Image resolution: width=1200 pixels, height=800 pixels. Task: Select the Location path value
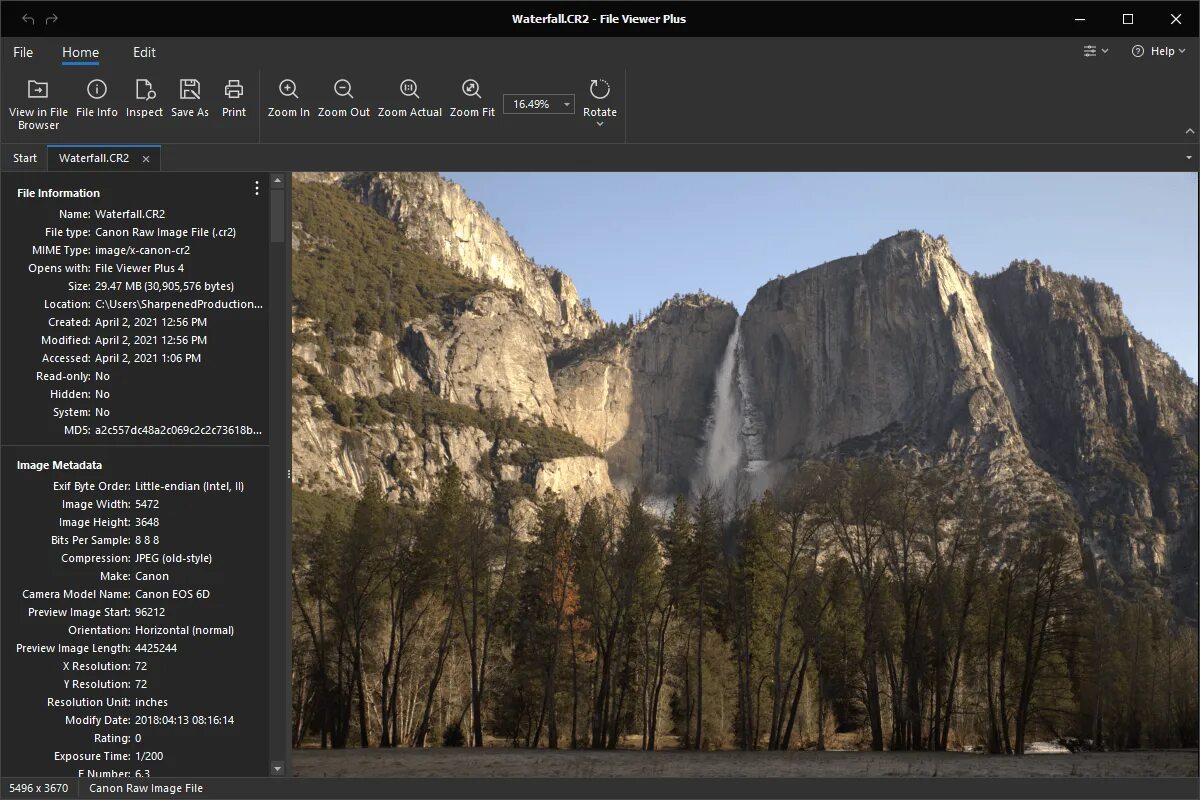[179, 304]
